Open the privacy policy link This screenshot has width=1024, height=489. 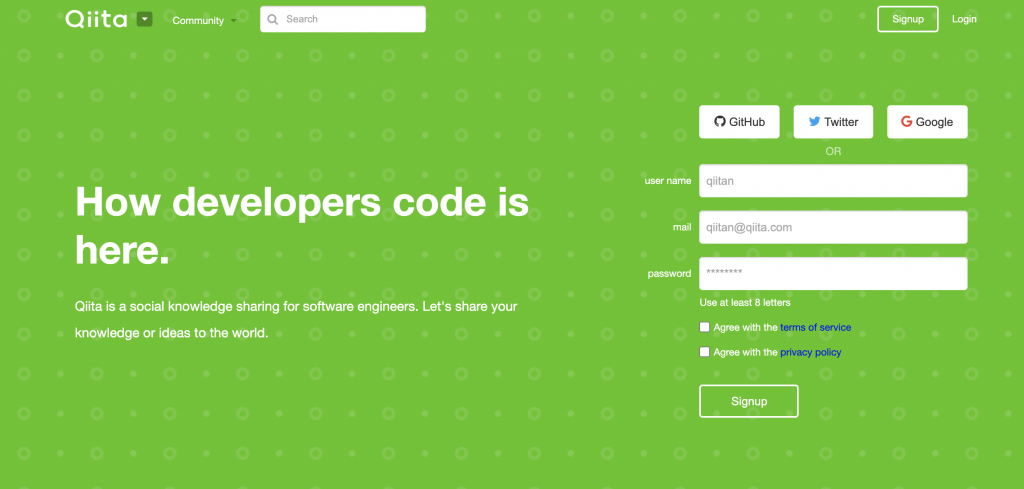tap(810, 352)
